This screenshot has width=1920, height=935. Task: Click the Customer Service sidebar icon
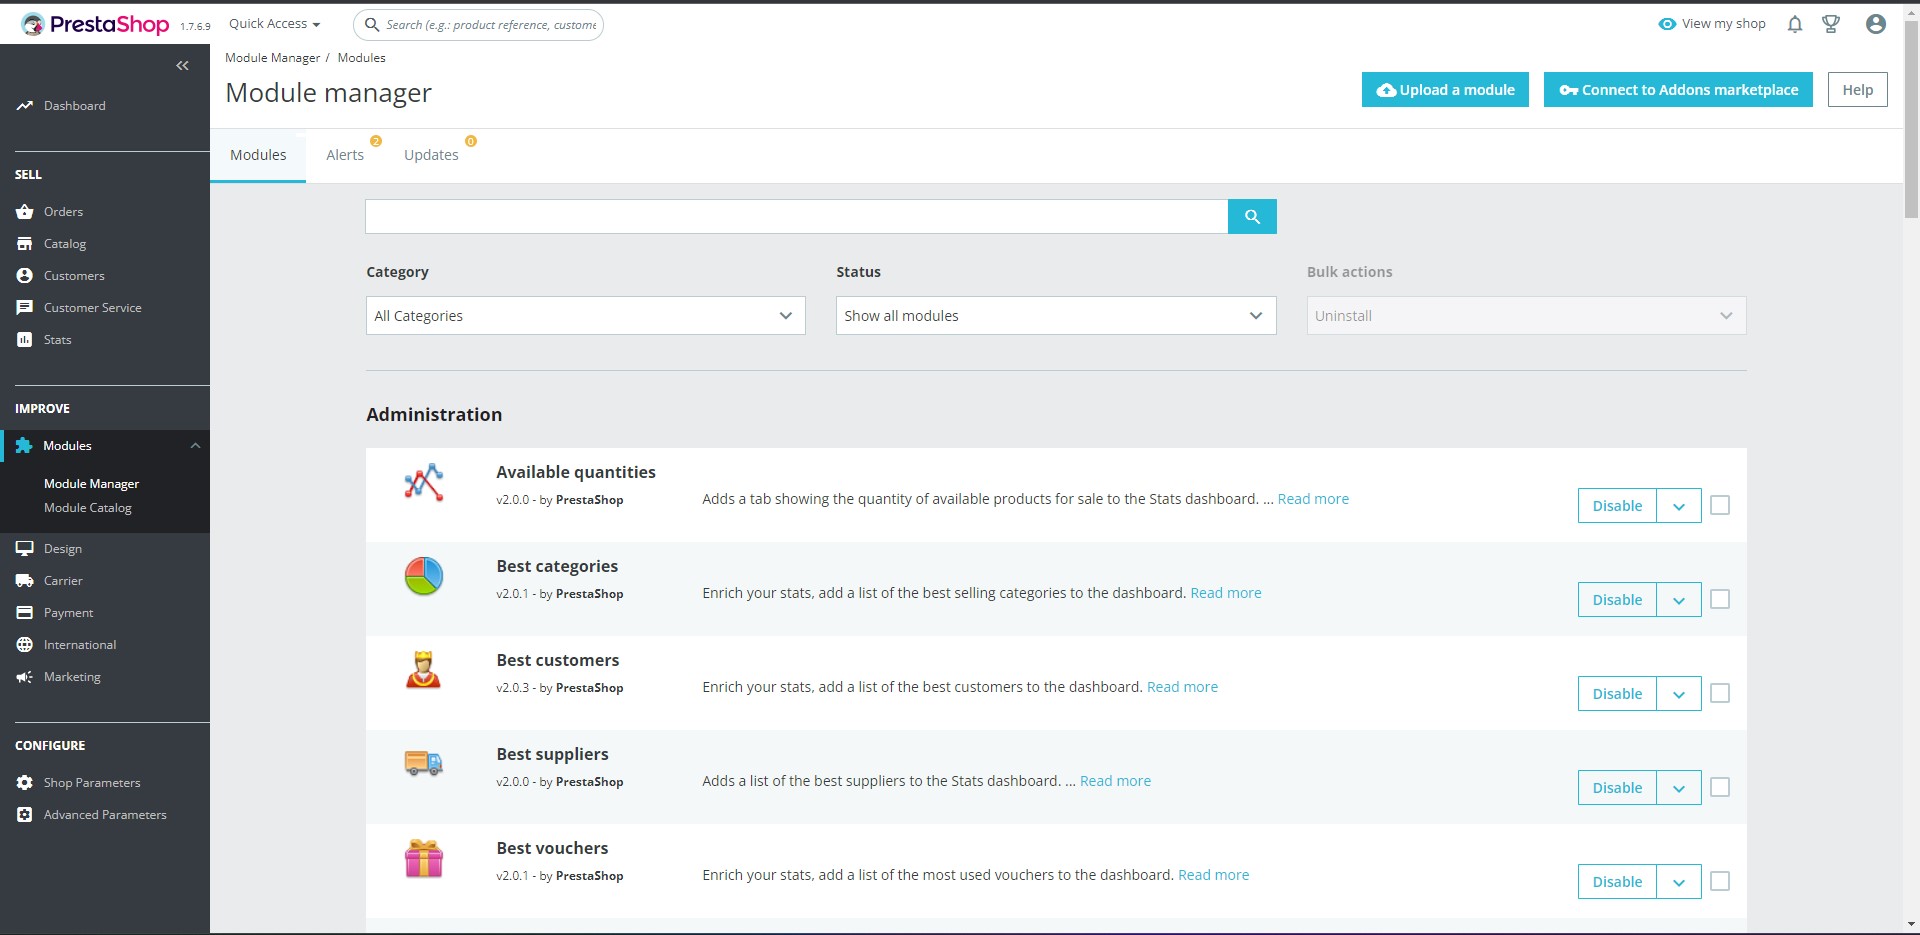pyautogui.click(x=24, y=307)
